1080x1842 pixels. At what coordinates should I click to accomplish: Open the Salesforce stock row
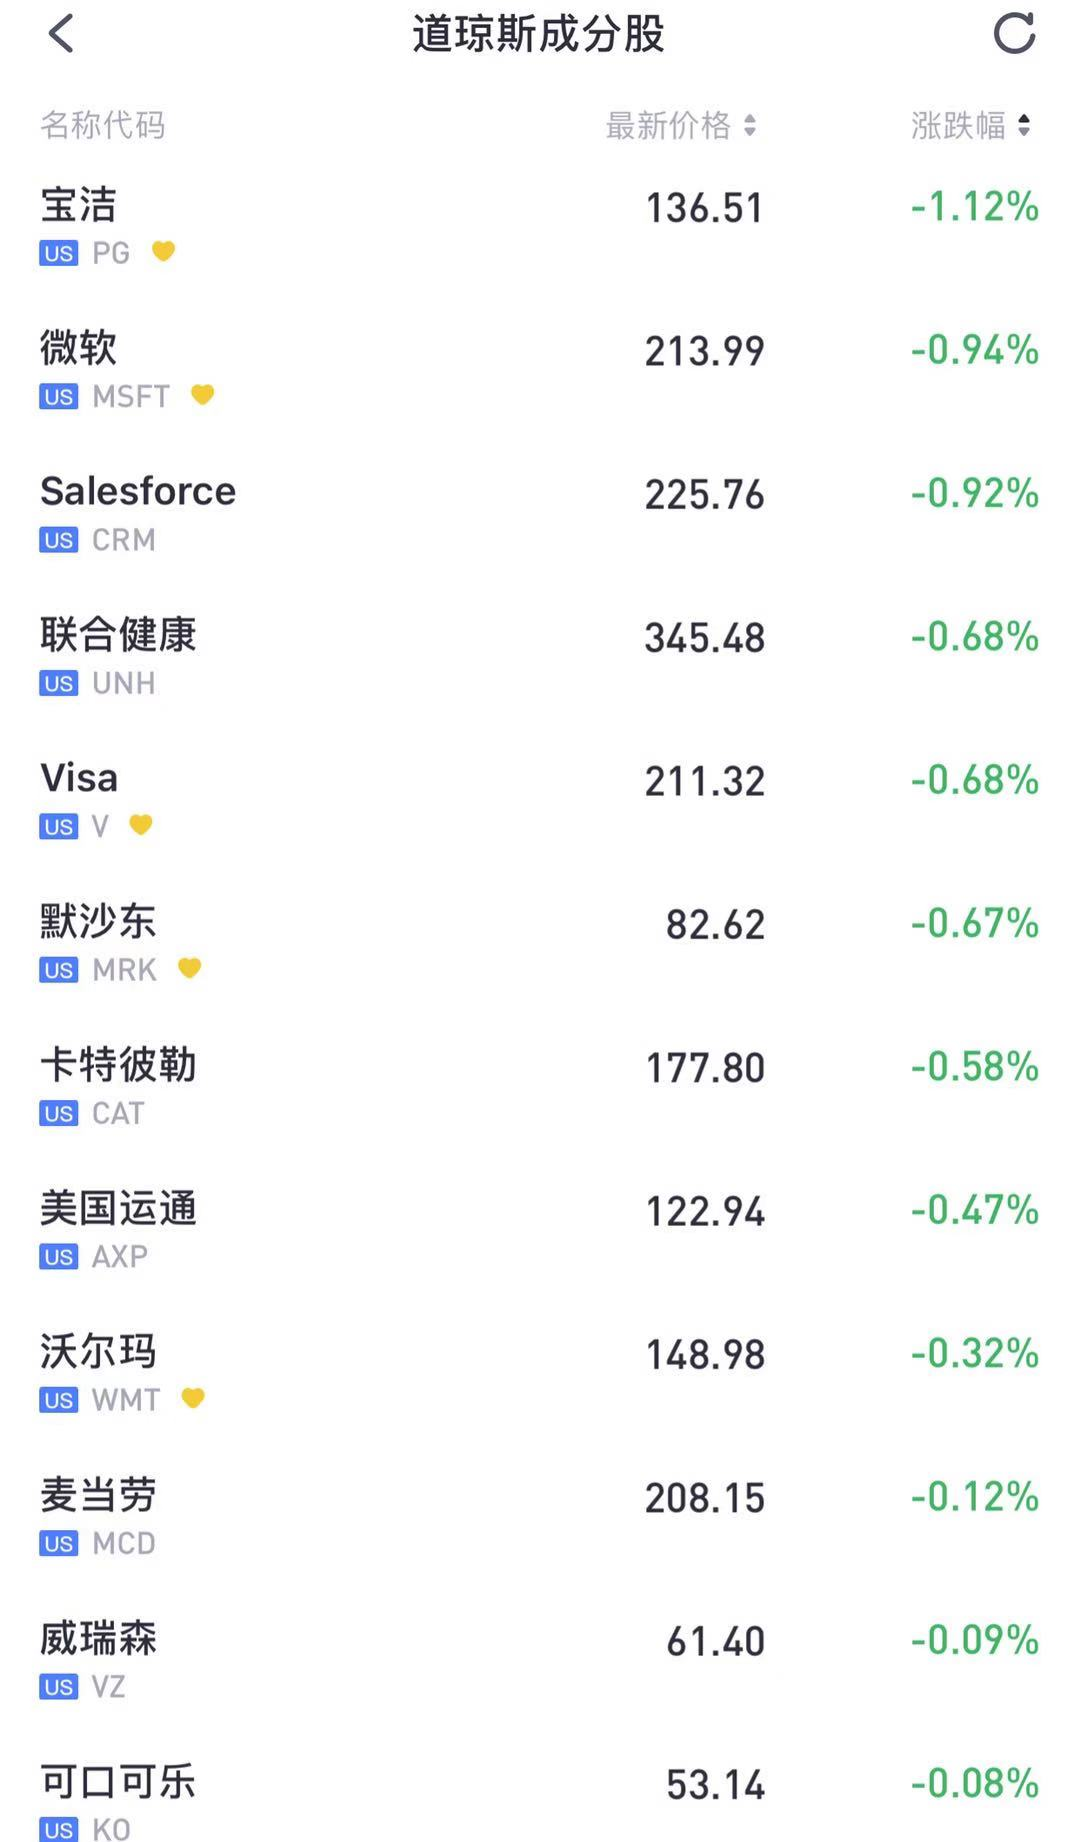click(540, 513)
